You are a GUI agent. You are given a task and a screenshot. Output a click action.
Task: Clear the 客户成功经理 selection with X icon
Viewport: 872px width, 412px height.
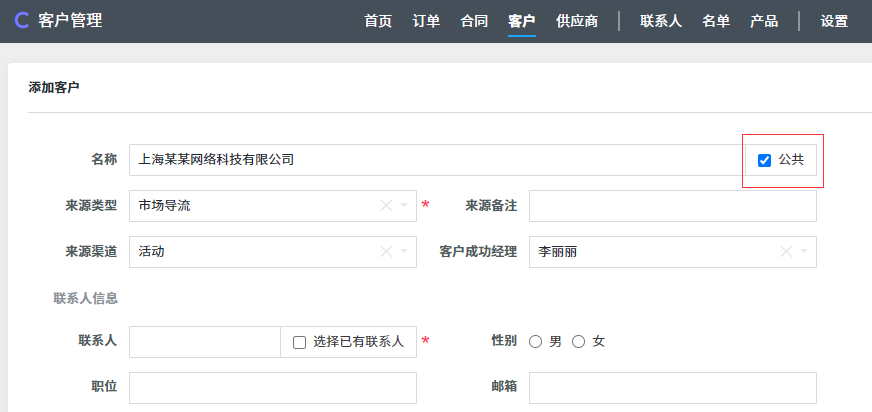[786, 252]
